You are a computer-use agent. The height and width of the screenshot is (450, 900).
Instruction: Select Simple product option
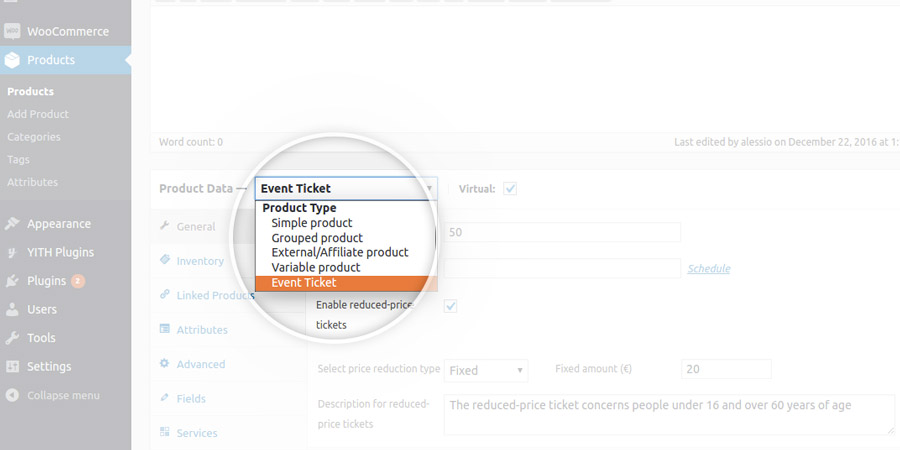pyautogui.click(x=312, y=223)
